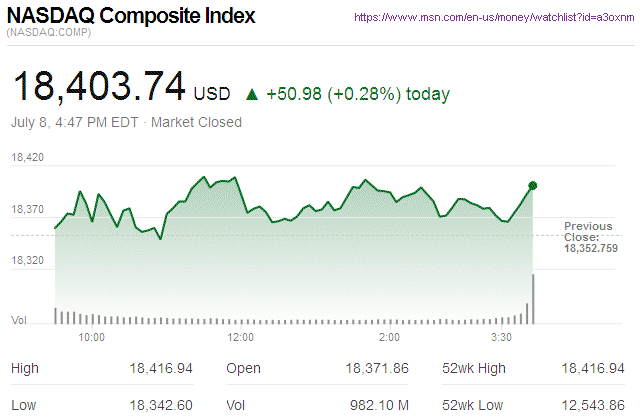640x420 pixels.
Task: Click the 12:00 time axis label
Action: [x=241, y=337]
